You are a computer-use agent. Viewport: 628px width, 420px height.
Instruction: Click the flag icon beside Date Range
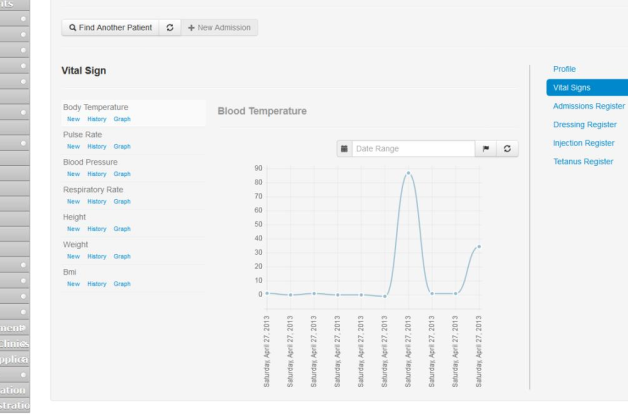coord(486,148)
